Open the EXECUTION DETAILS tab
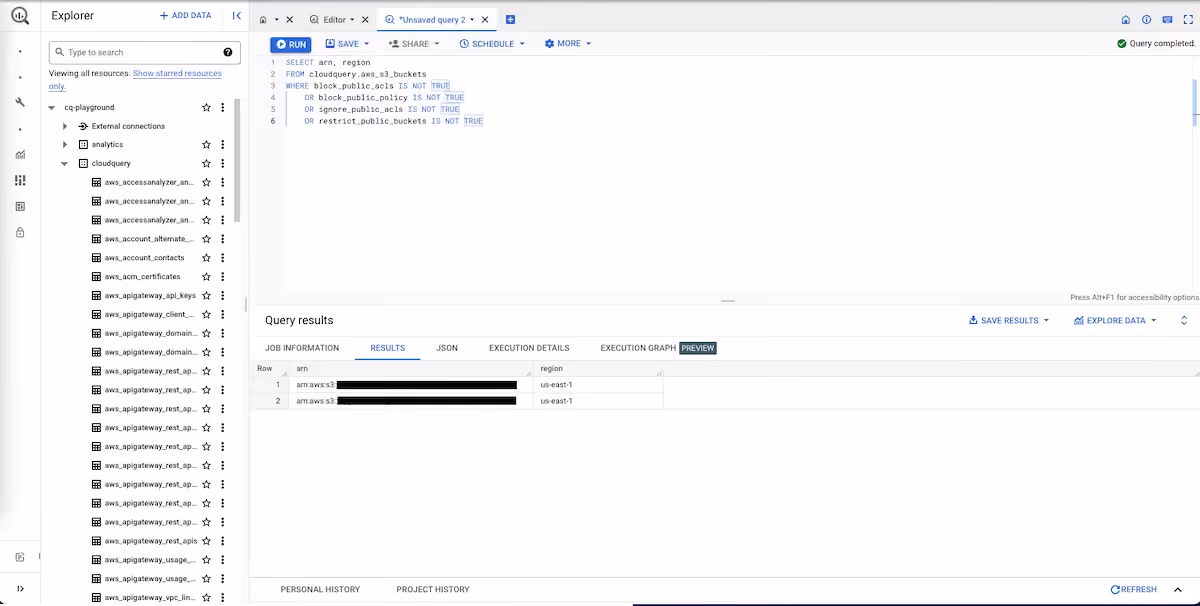This screenshot has width=1200, height=606. pyautogui.click(x=529, y=348)
